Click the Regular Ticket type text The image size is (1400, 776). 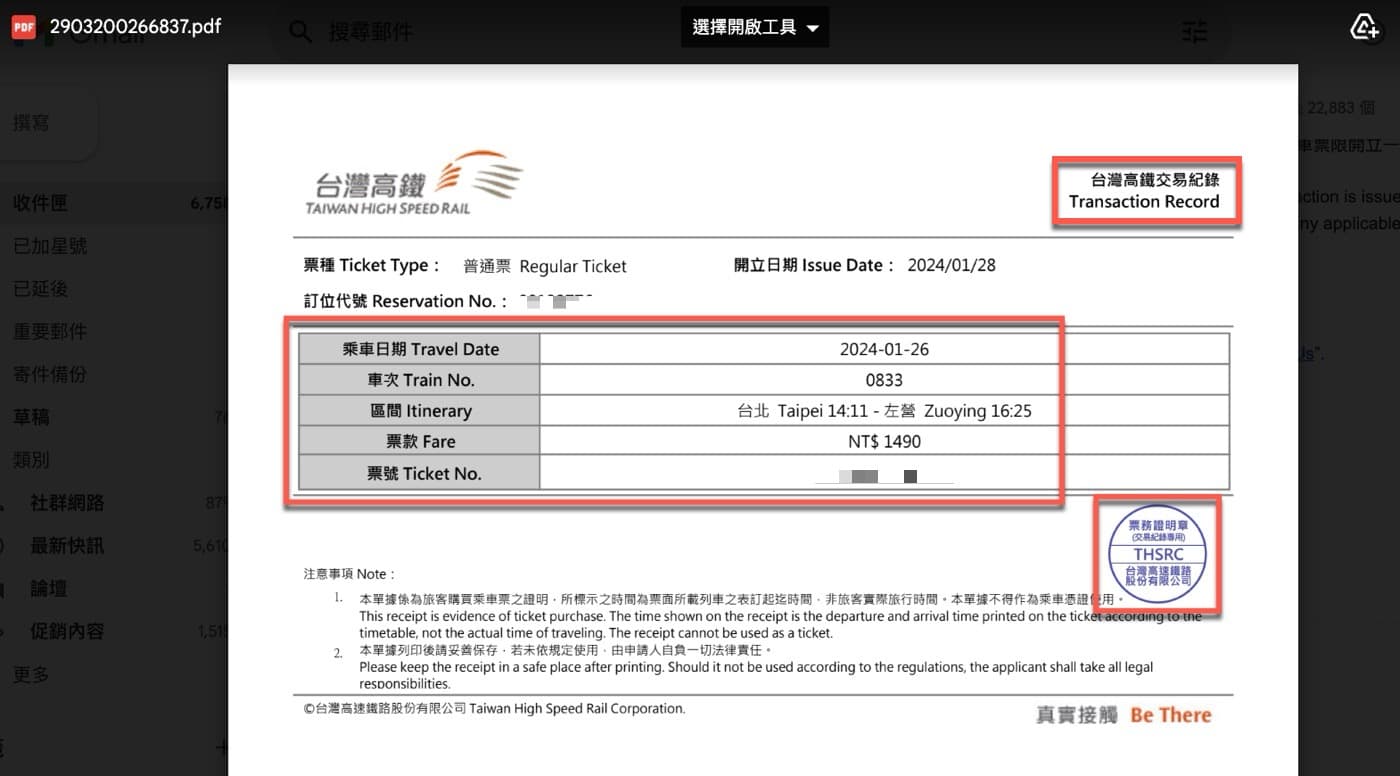tap(573, 267)
